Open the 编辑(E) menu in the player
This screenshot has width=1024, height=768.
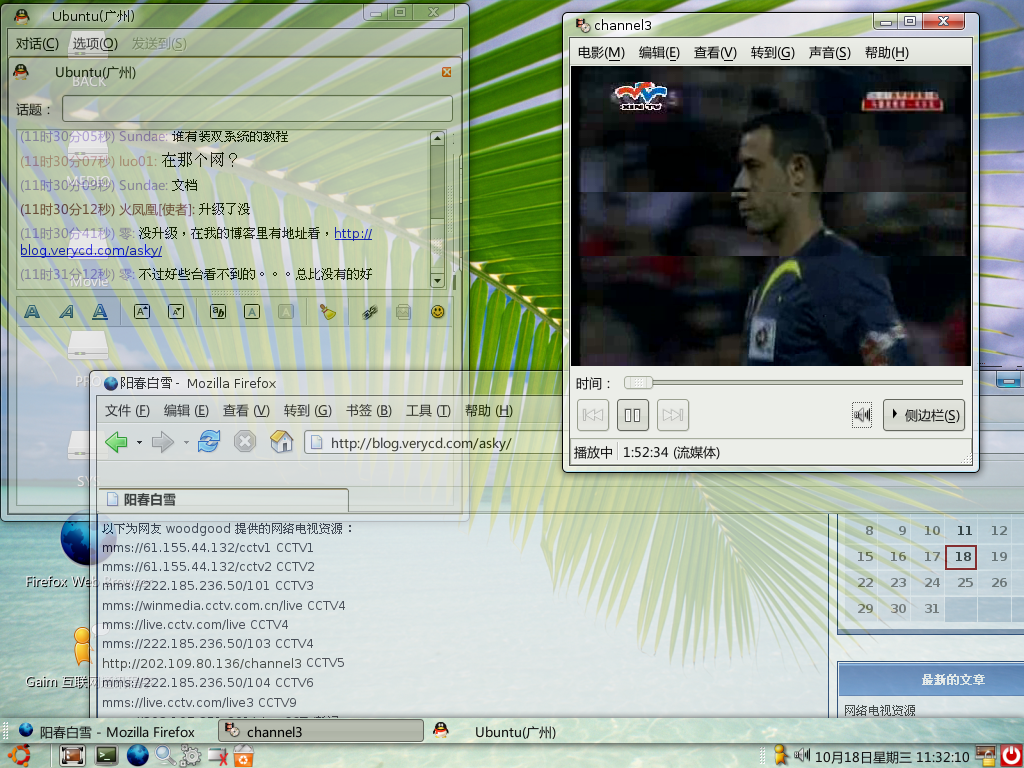click(x=659, y=53)
